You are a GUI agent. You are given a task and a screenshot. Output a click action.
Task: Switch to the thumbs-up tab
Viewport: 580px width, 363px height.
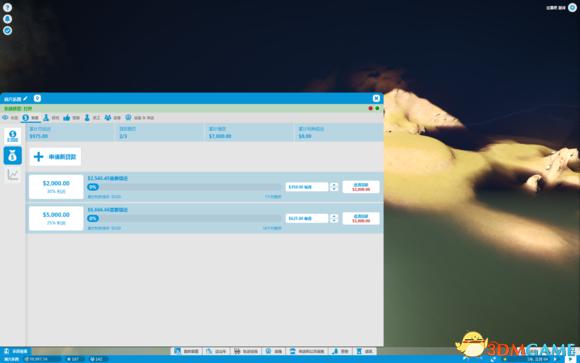71,118
